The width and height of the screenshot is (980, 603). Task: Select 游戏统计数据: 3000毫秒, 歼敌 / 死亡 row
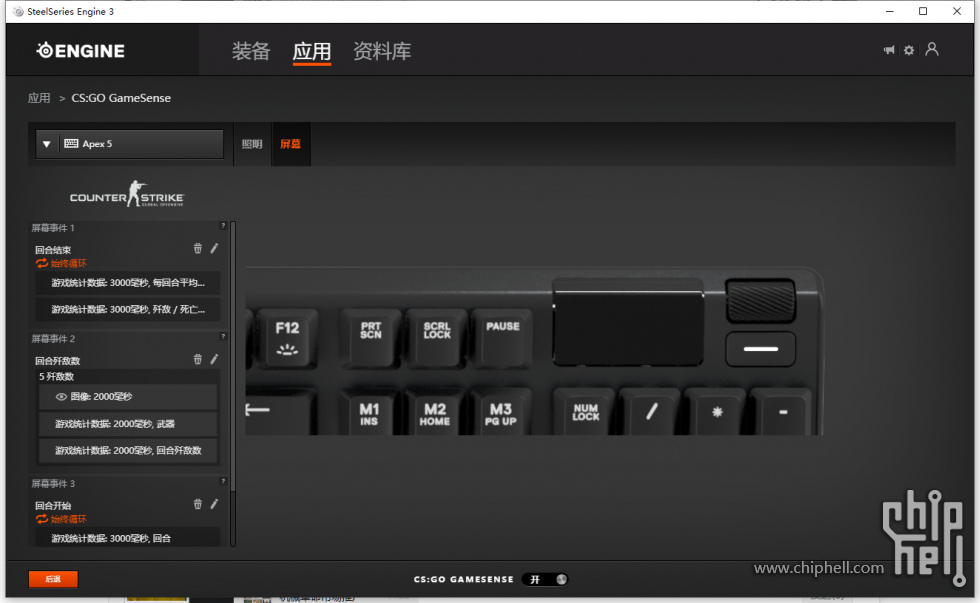(x=128, y=309)
